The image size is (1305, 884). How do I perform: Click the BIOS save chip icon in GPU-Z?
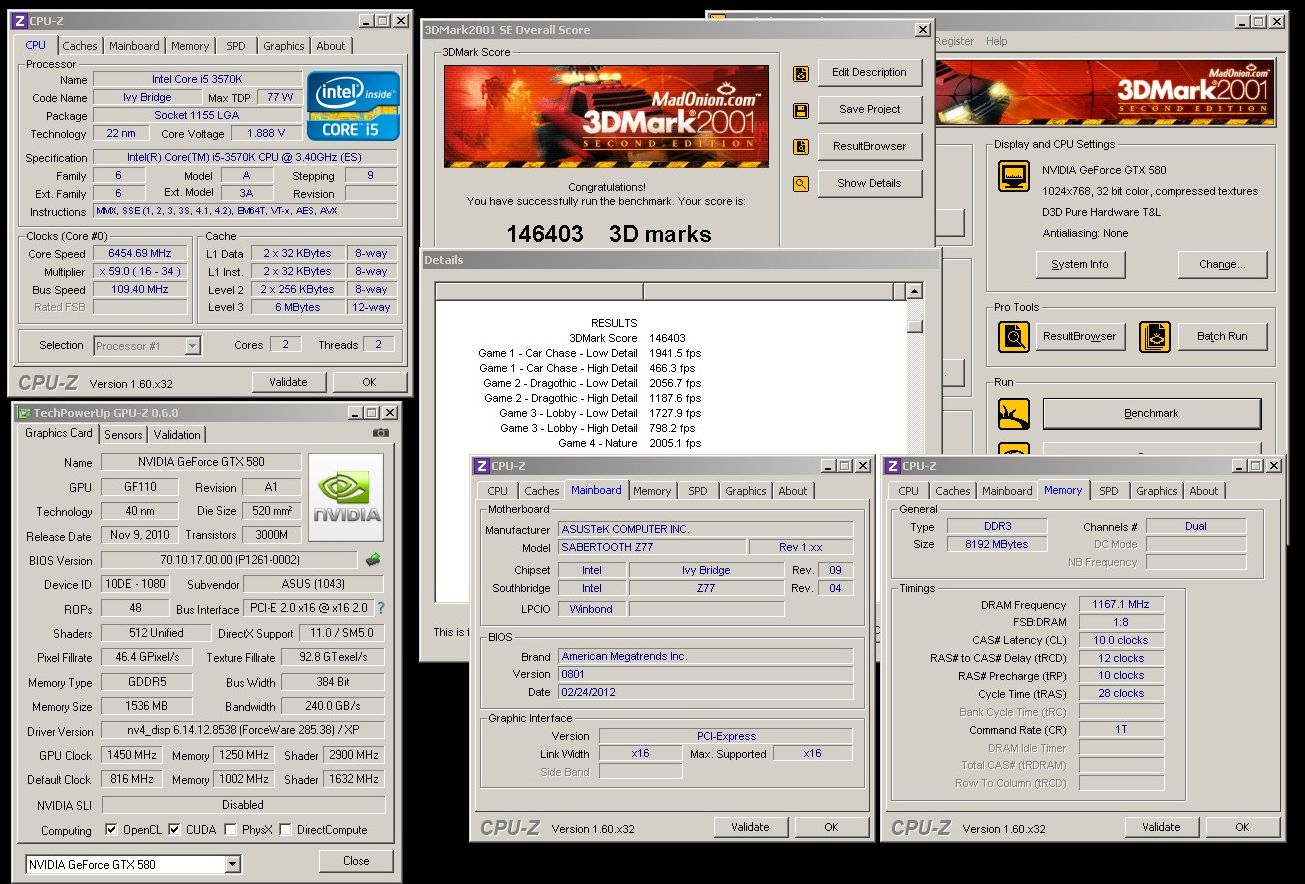coord(373,560)
